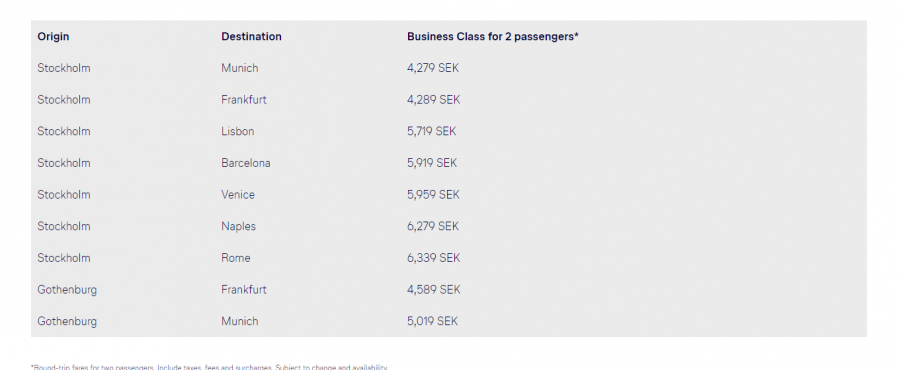Select the Venice destination cell

(x=238, y=194)
